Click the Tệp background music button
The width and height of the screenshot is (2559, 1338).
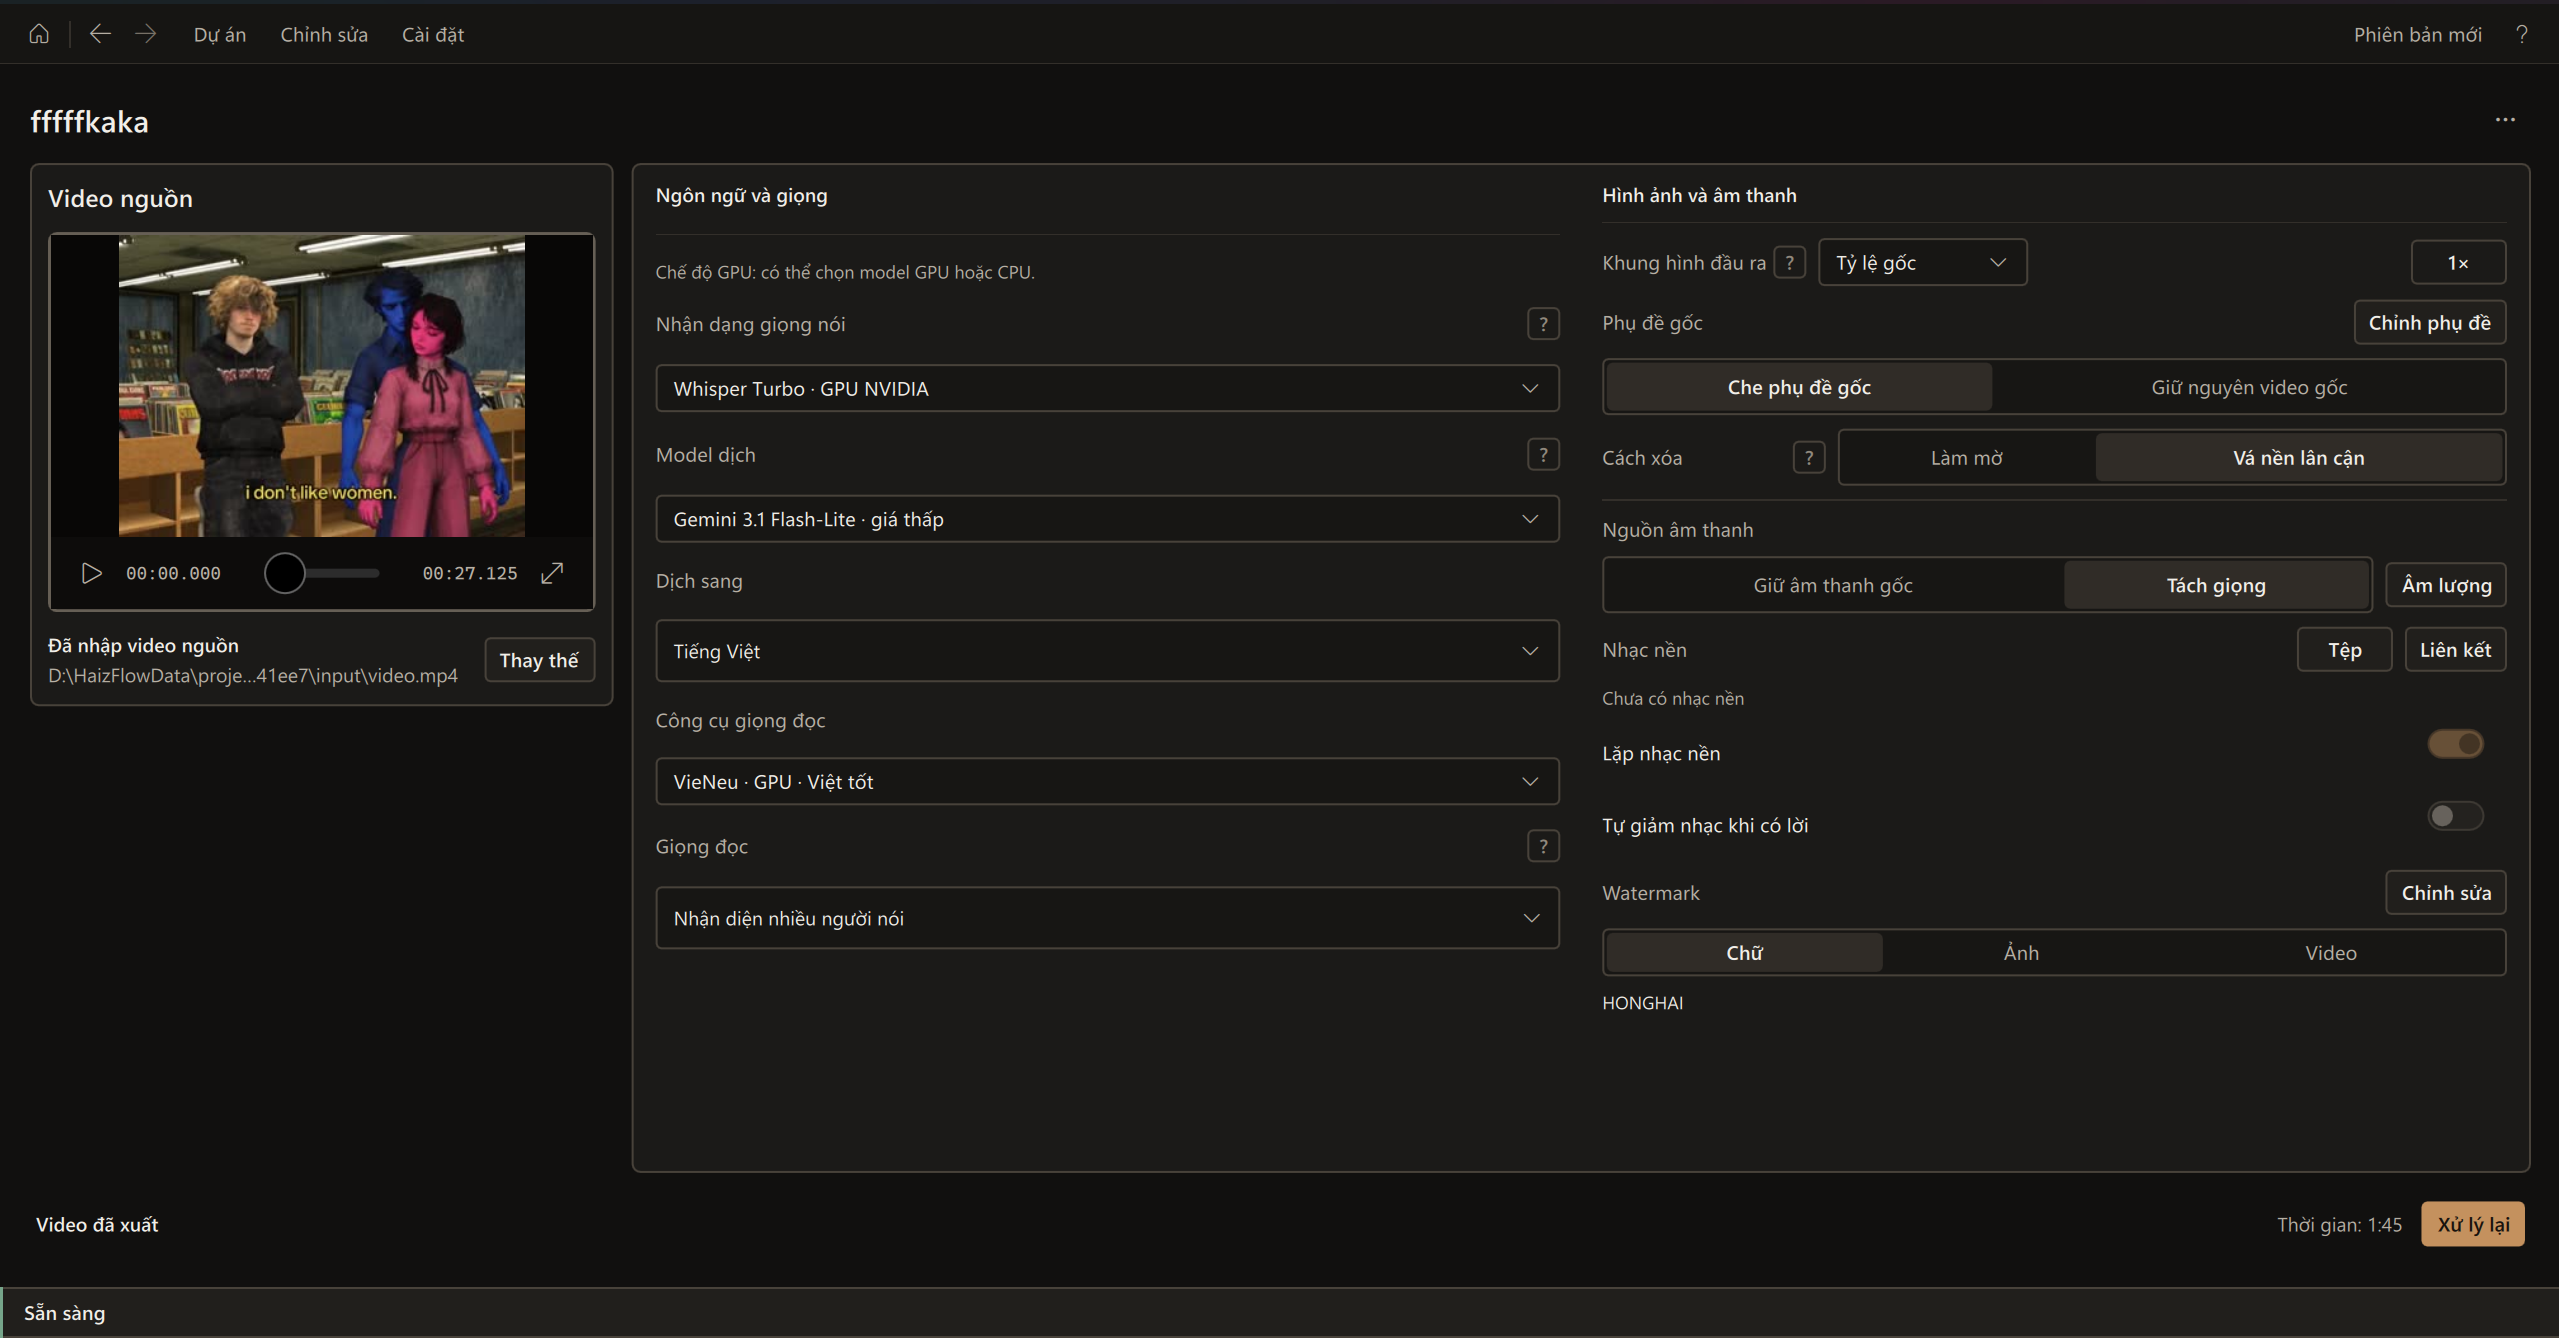point(2344,650)
